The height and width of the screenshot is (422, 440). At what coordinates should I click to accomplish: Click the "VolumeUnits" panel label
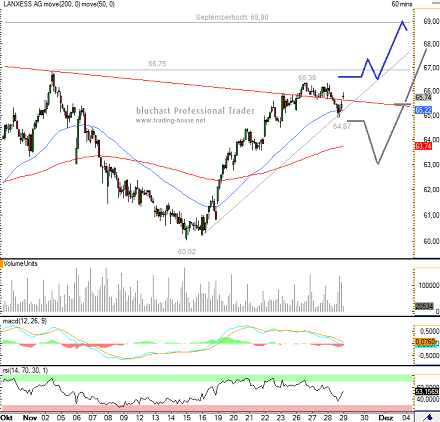pos(20,264)
